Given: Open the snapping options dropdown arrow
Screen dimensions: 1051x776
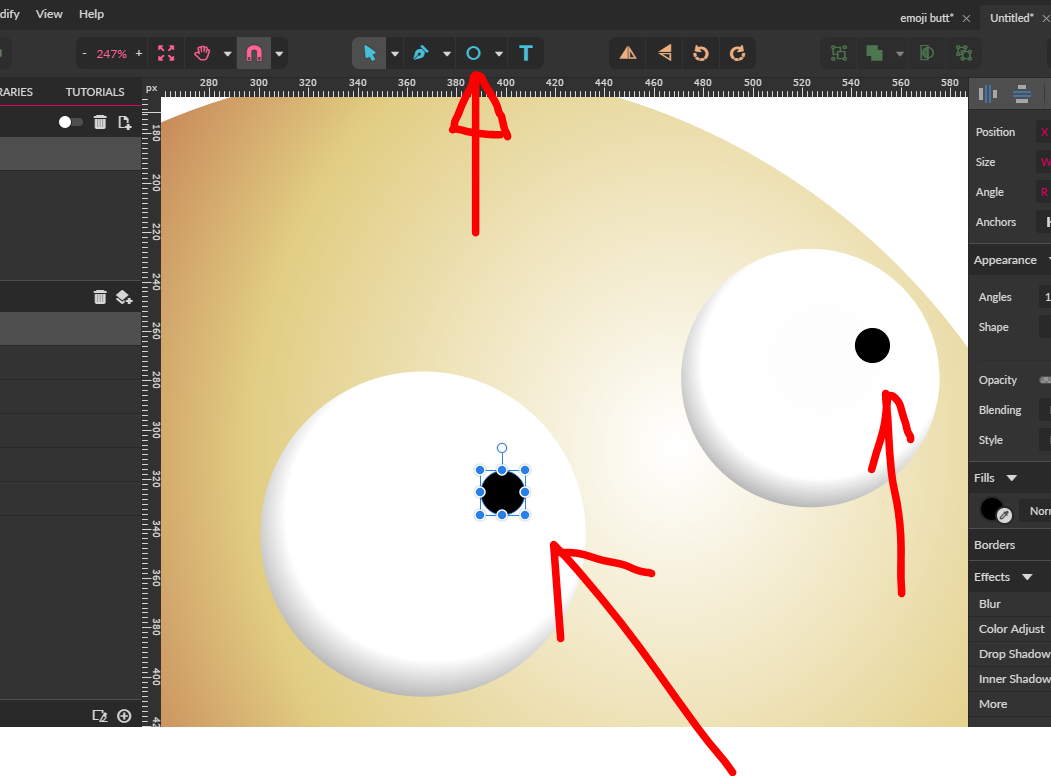Looking at the screenshot, I should (x=280, y=54).
